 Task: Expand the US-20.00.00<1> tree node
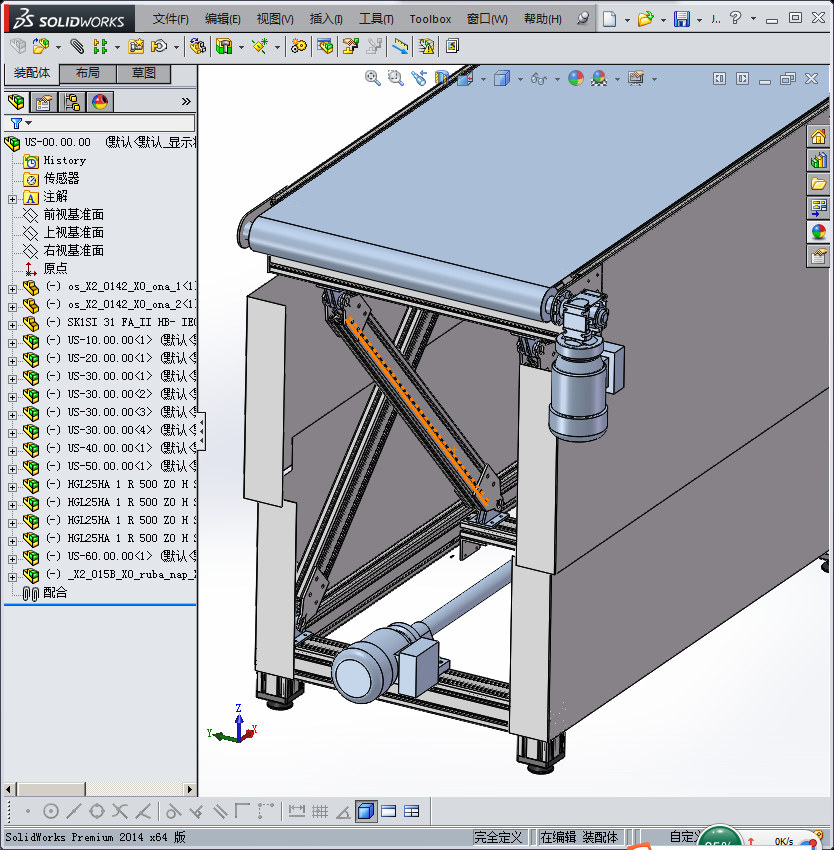click(12, 360)
